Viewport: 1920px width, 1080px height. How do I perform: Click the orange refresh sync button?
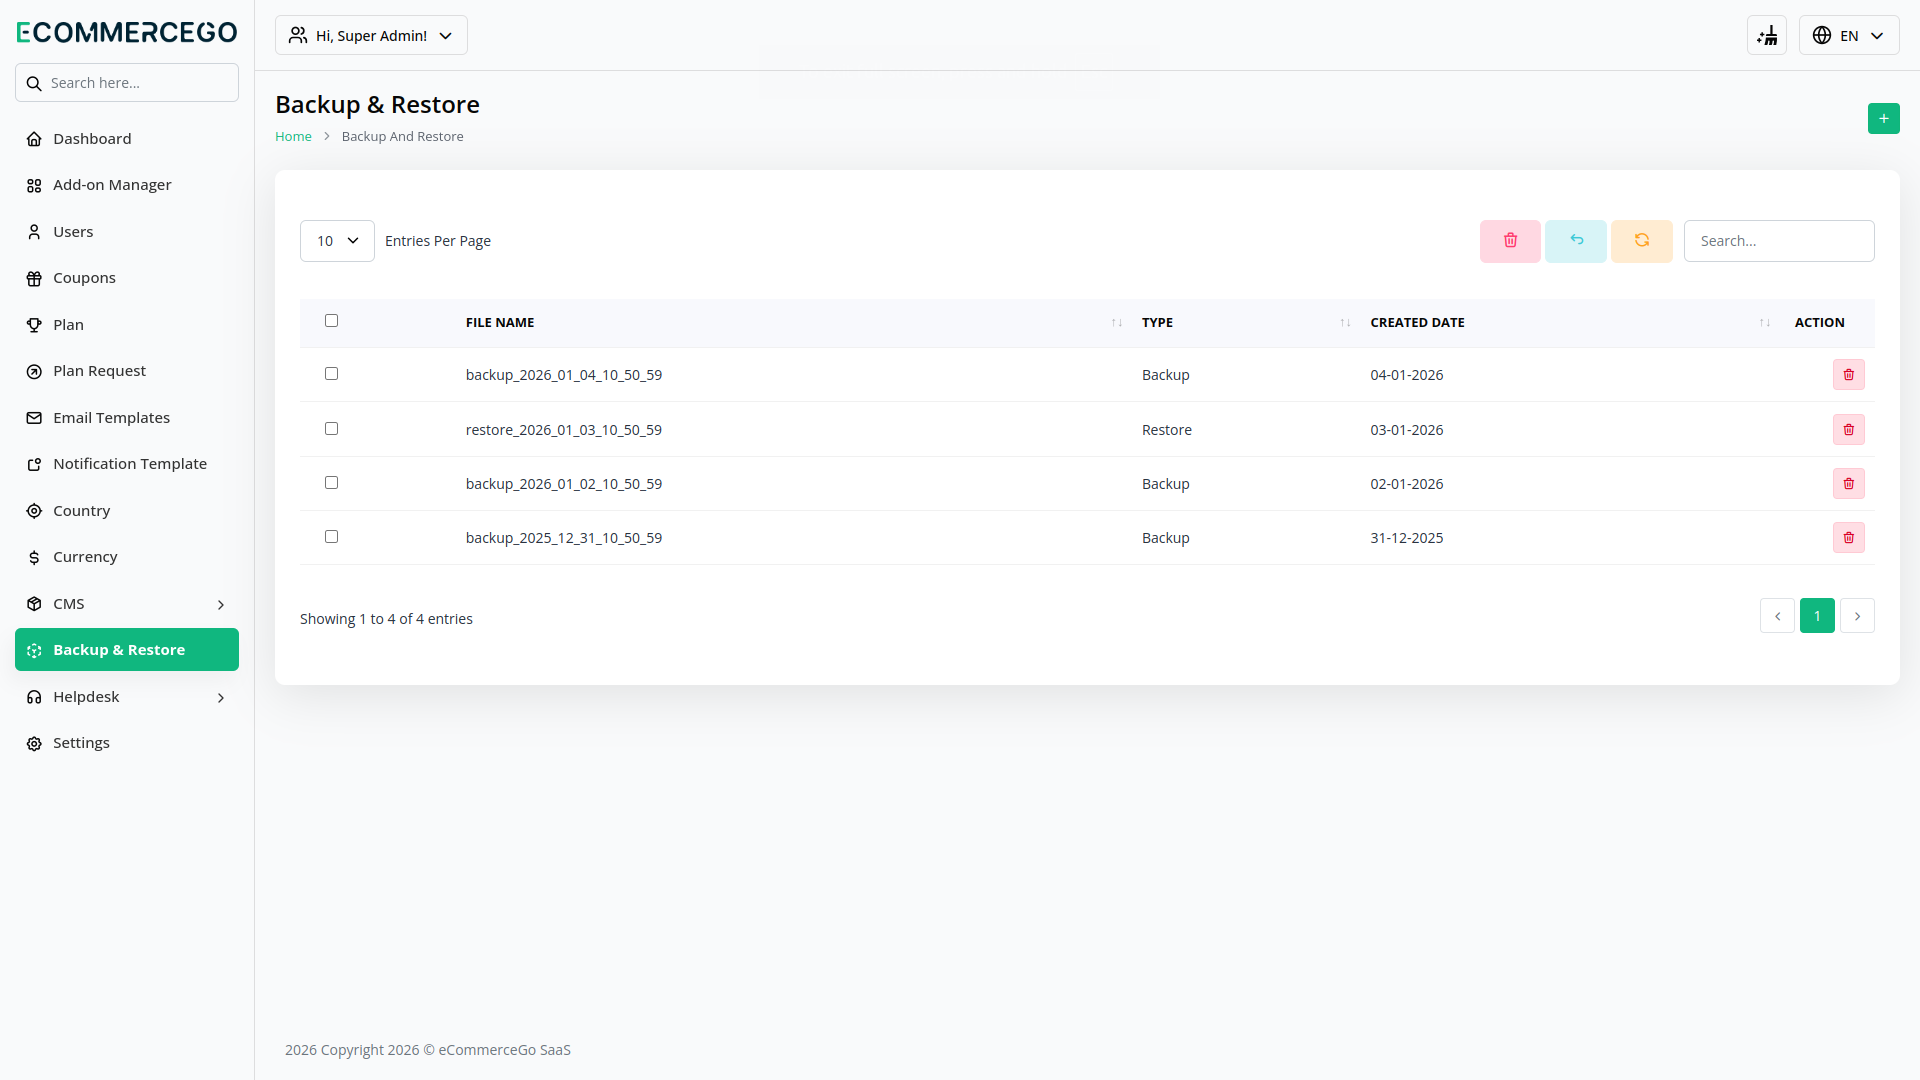pyautogui.click(x=1642, y=241)
